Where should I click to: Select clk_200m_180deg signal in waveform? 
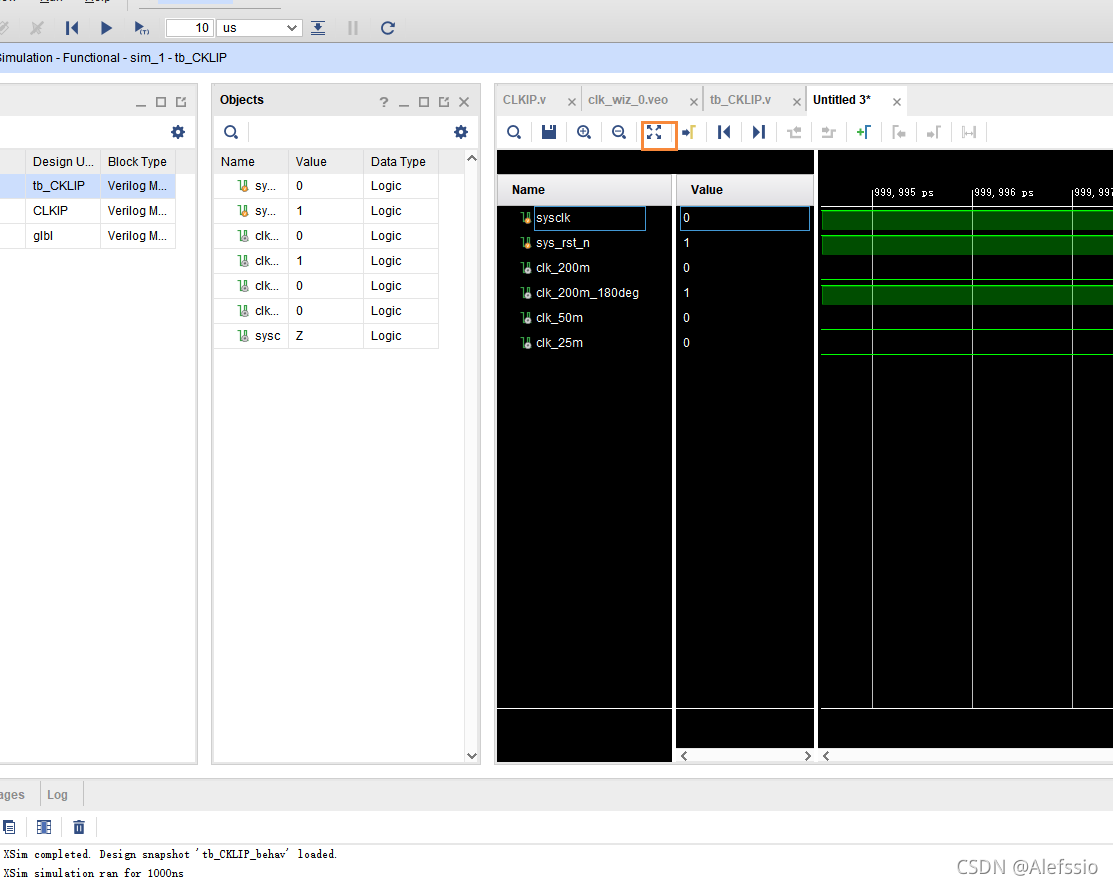coord(587,292)
